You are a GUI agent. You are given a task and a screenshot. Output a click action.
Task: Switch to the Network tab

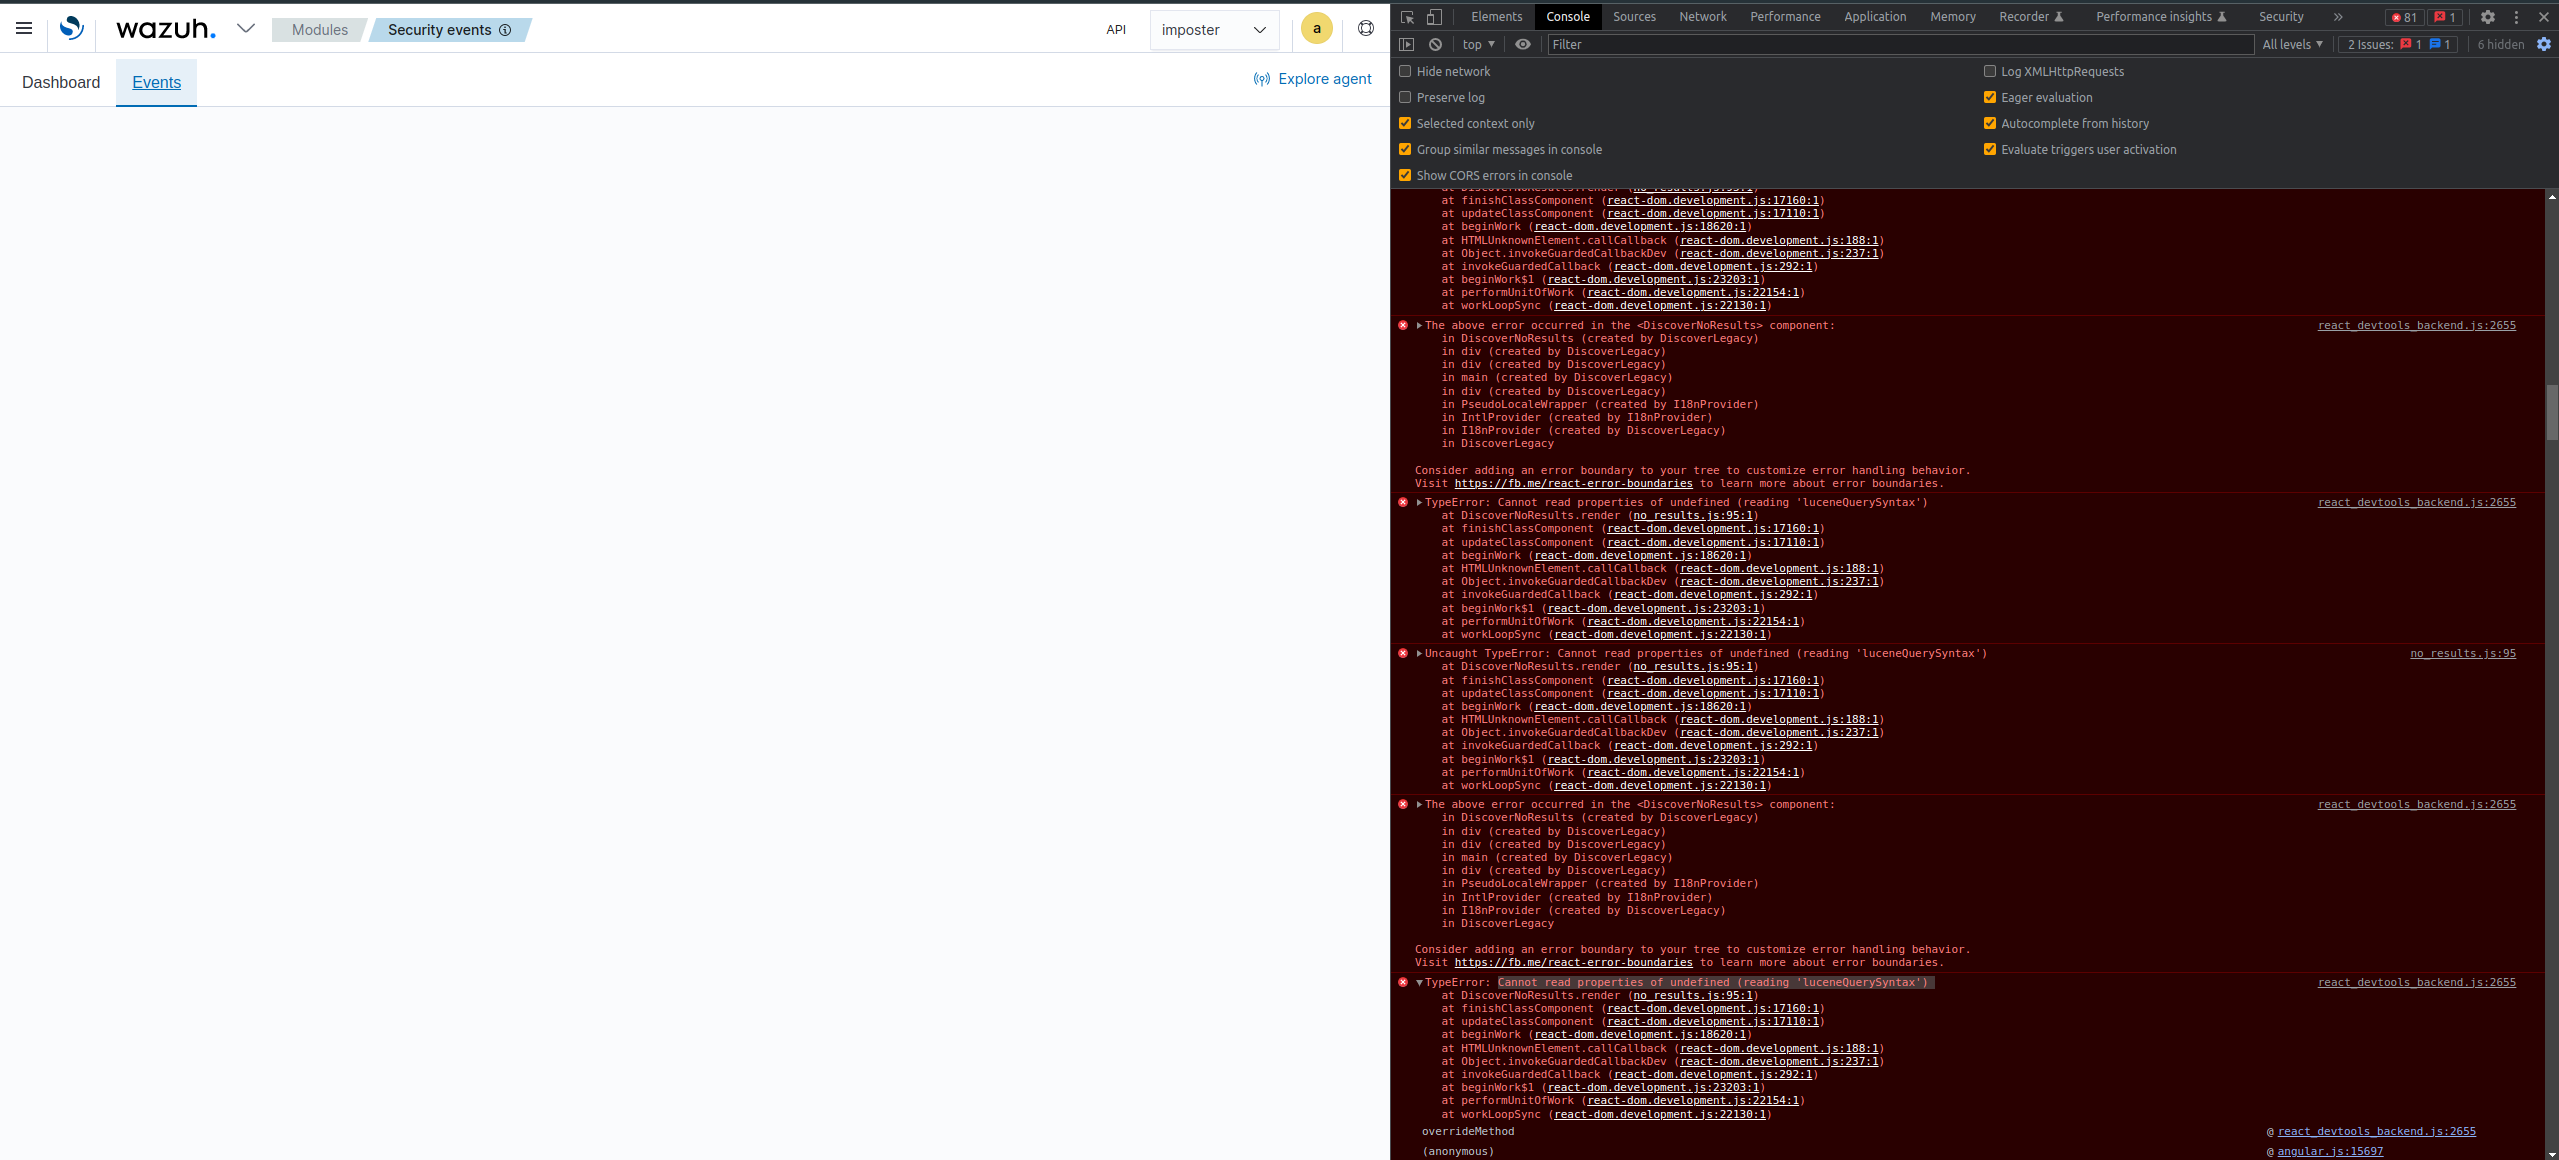[1702, 17]
